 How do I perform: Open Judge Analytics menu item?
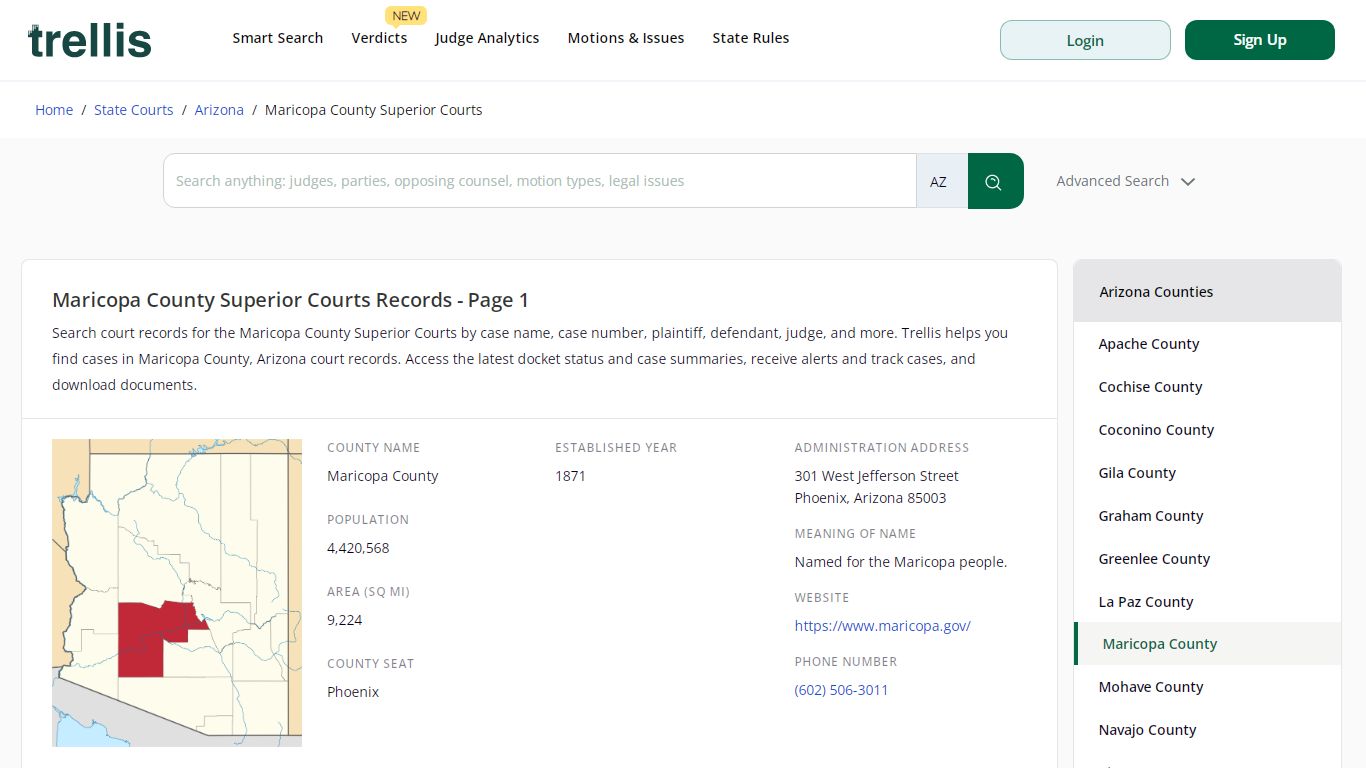tap(487, 38)
